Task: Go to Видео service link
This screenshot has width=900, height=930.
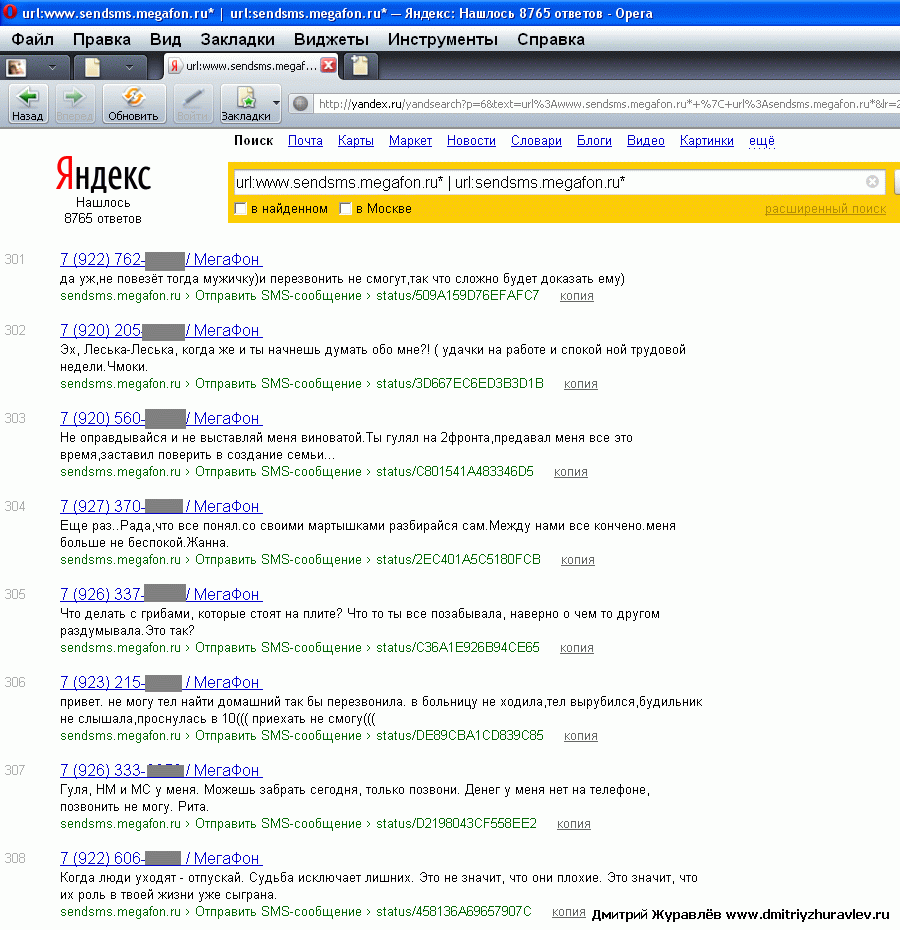Action: click(645, 141)
